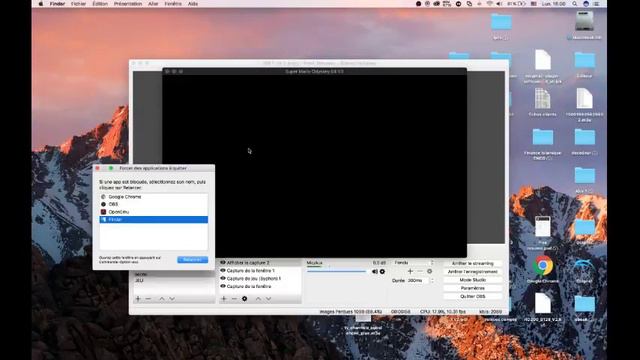The width and height of the screenshot is (640, 360).
Task: Move the scene down in the scenes list
Action: [172, 299]
